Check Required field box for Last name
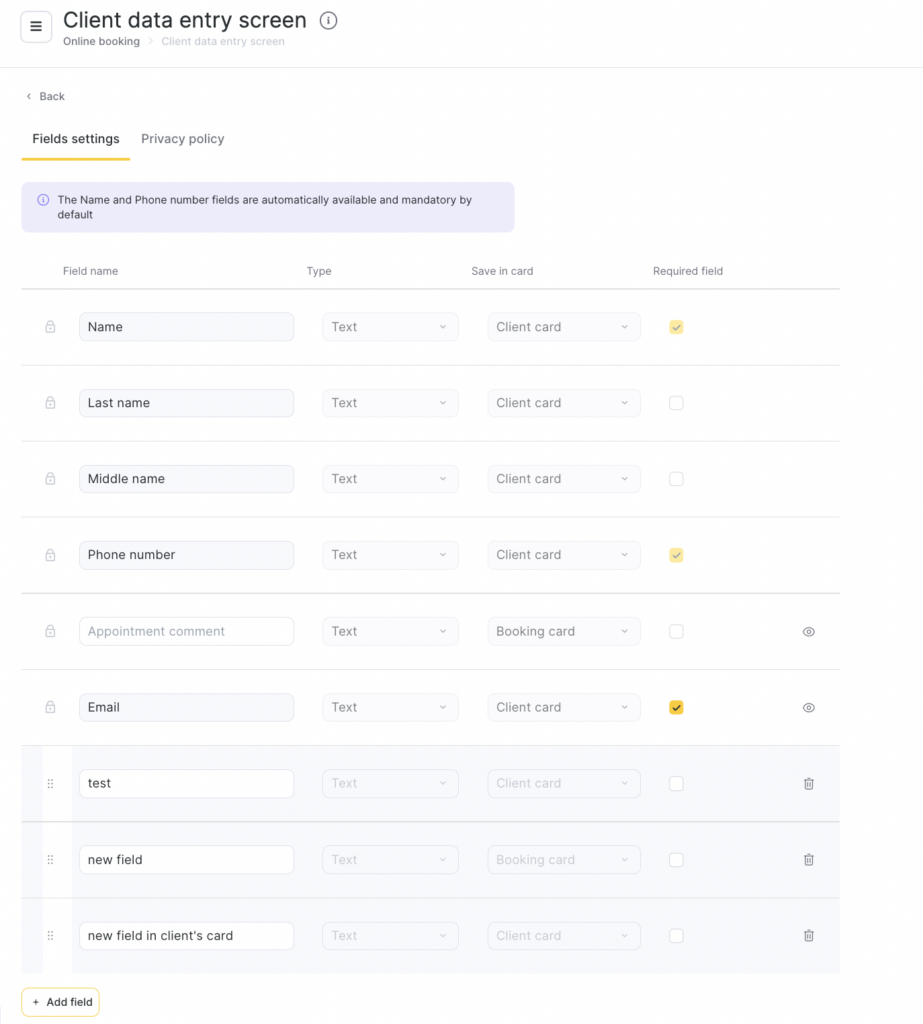The height and width of the screenshot is (1024, 923). 676,403
